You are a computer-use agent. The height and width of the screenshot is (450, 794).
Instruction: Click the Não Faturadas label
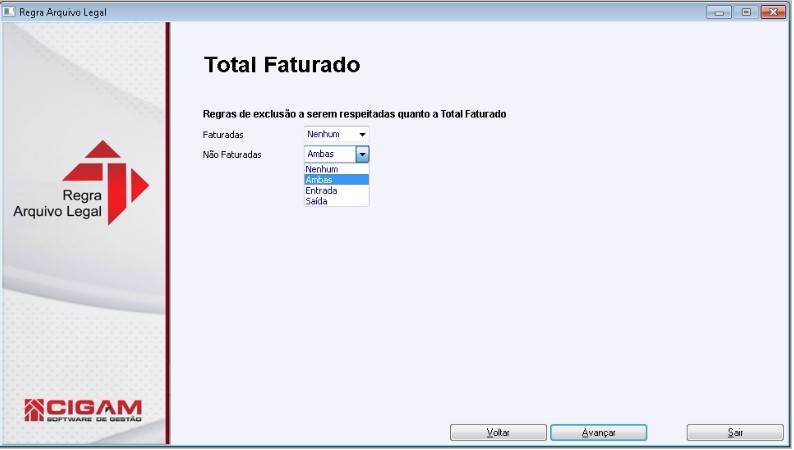click(x=232, y=155)
